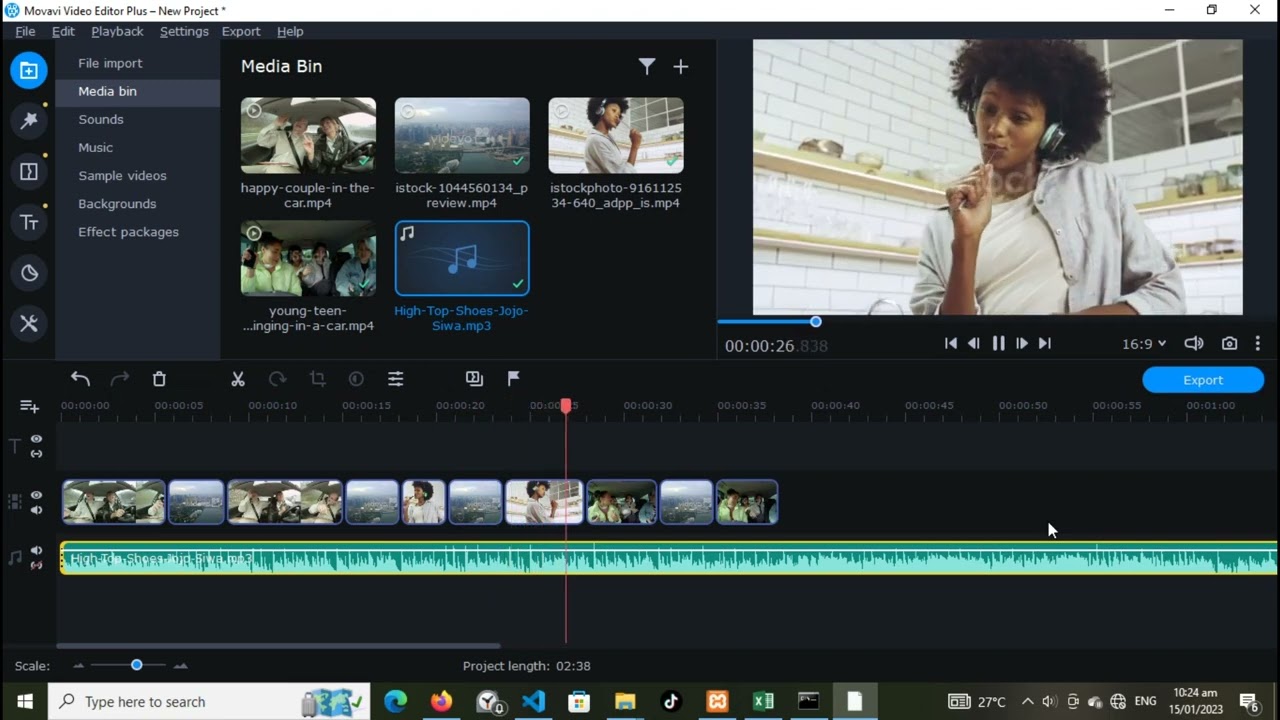Click the Transition wizard icon

474,379
